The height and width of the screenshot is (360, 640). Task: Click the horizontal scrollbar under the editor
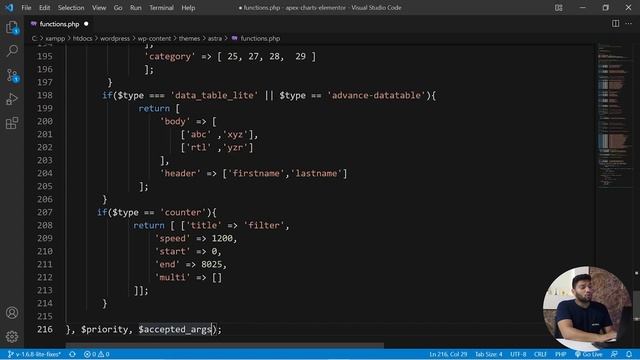[224, 345]
